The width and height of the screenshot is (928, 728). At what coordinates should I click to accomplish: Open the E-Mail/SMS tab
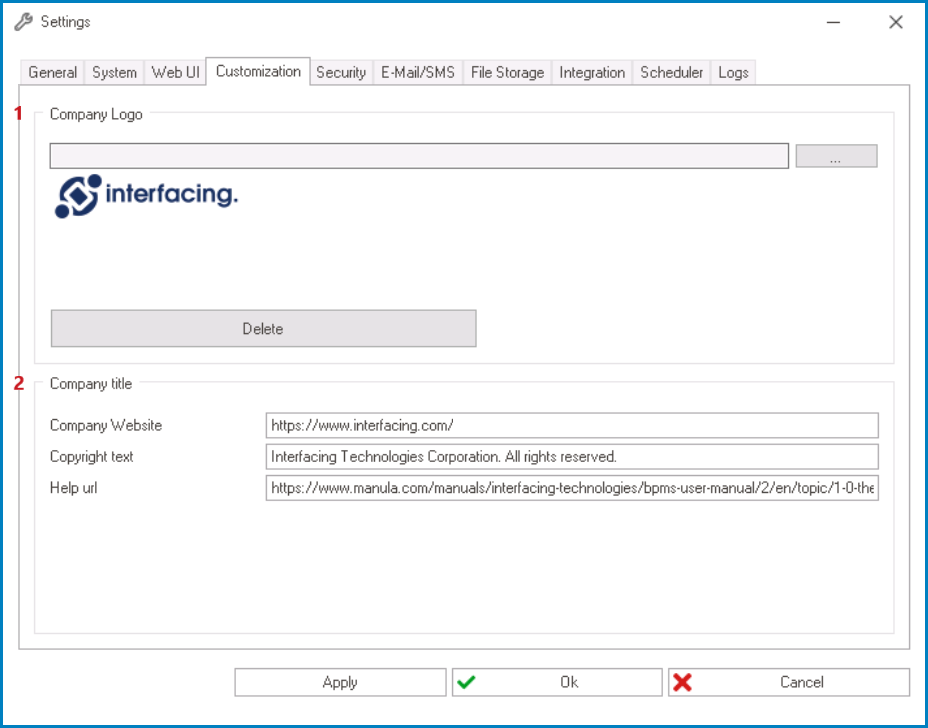[x=418, y=72]
